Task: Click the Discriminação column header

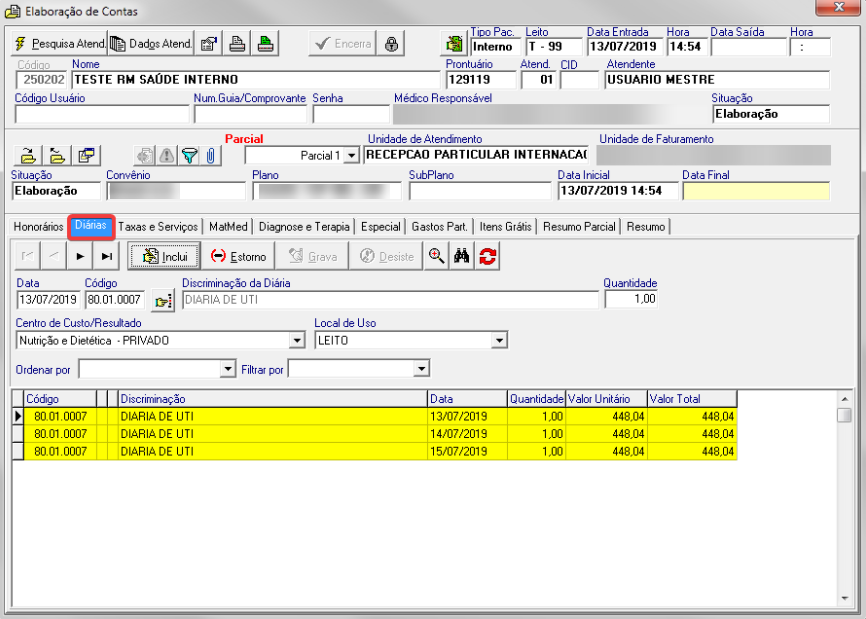Action: [273, 399]
